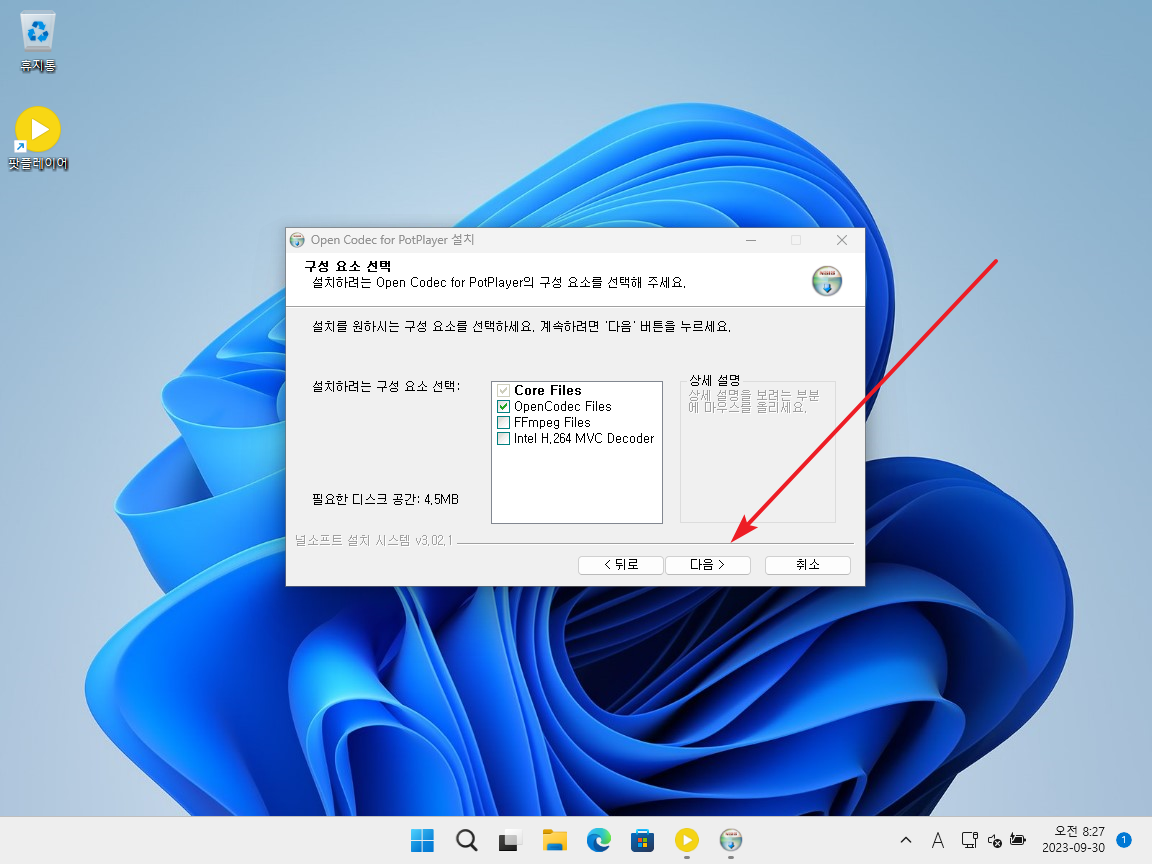
Task: Click '널소프트 설치 시스템 v3.02.1' text
Action: pos(374,541)
